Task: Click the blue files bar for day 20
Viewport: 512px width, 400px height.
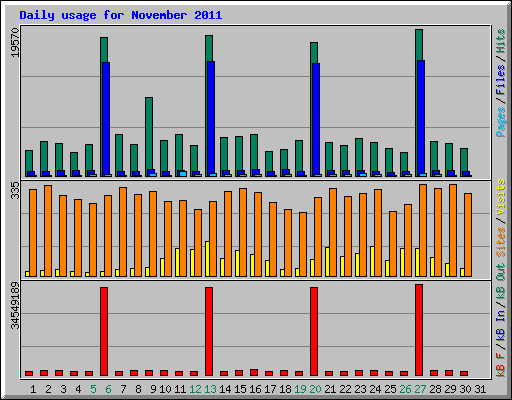Action: [316, 119]
